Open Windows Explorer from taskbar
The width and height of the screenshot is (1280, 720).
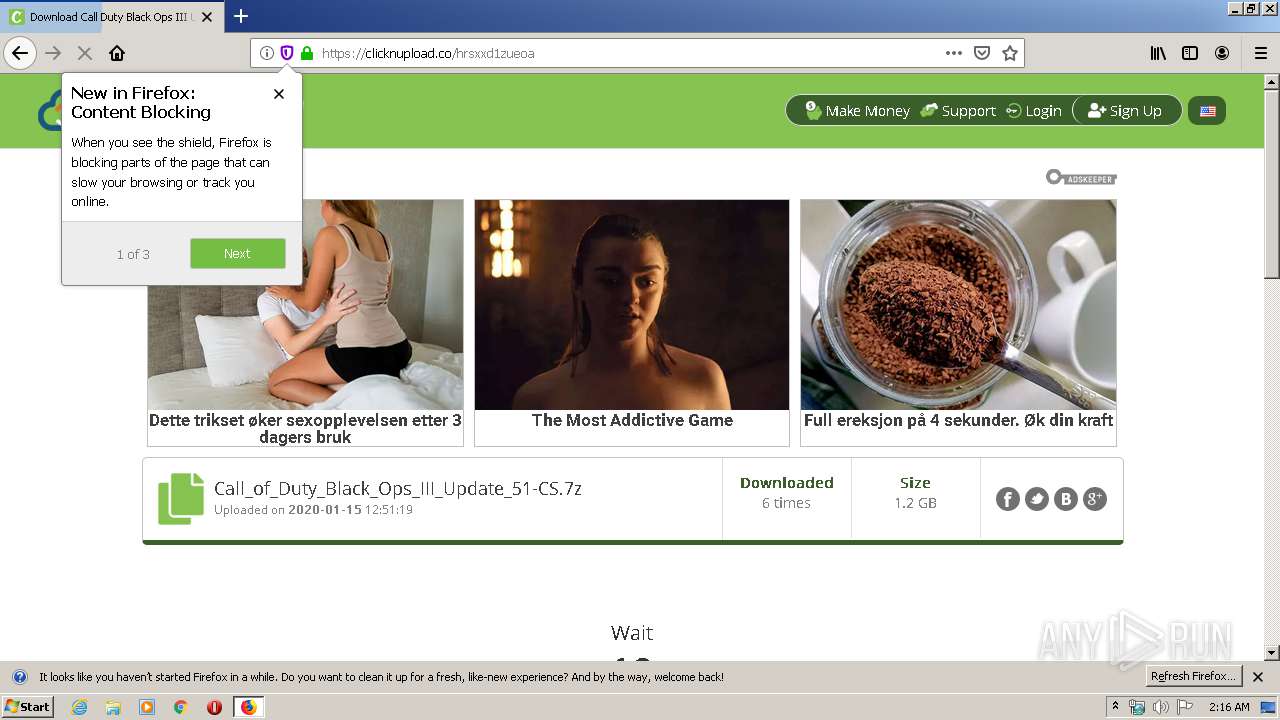113,707
